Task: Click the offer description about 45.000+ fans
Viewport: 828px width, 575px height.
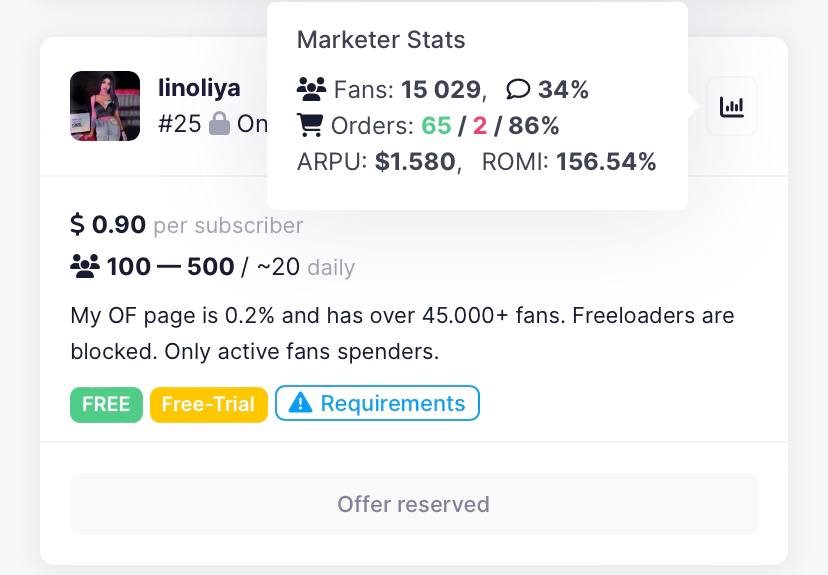Action: pos(402,333)
